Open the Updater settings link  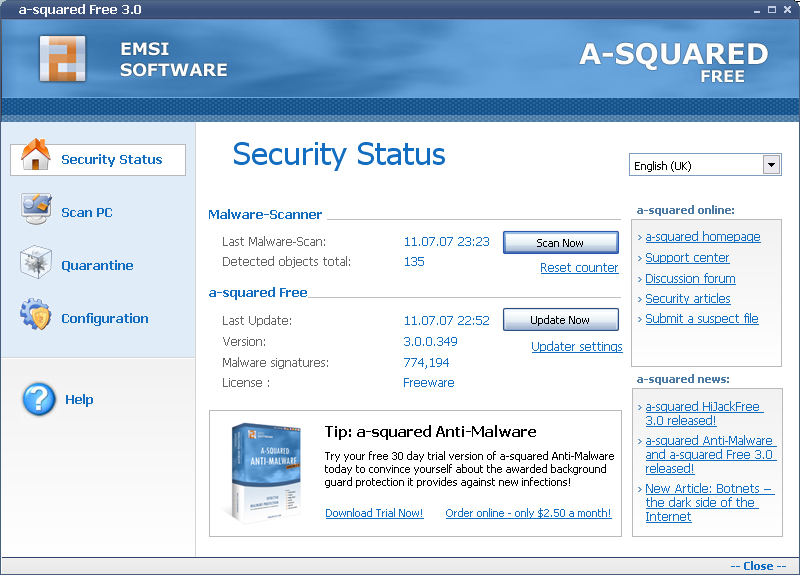577,347
